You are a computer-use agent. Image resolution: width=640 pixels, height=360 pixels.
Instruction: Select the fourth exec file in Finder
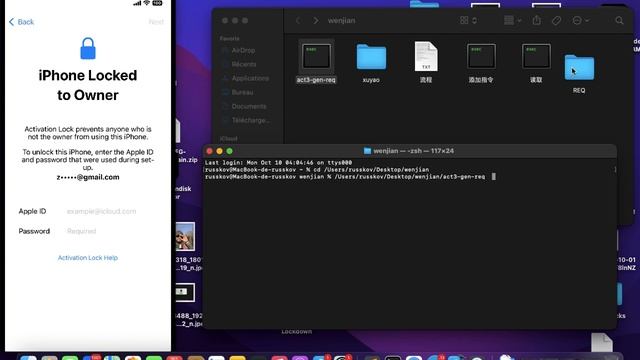(x=481, y=62)
